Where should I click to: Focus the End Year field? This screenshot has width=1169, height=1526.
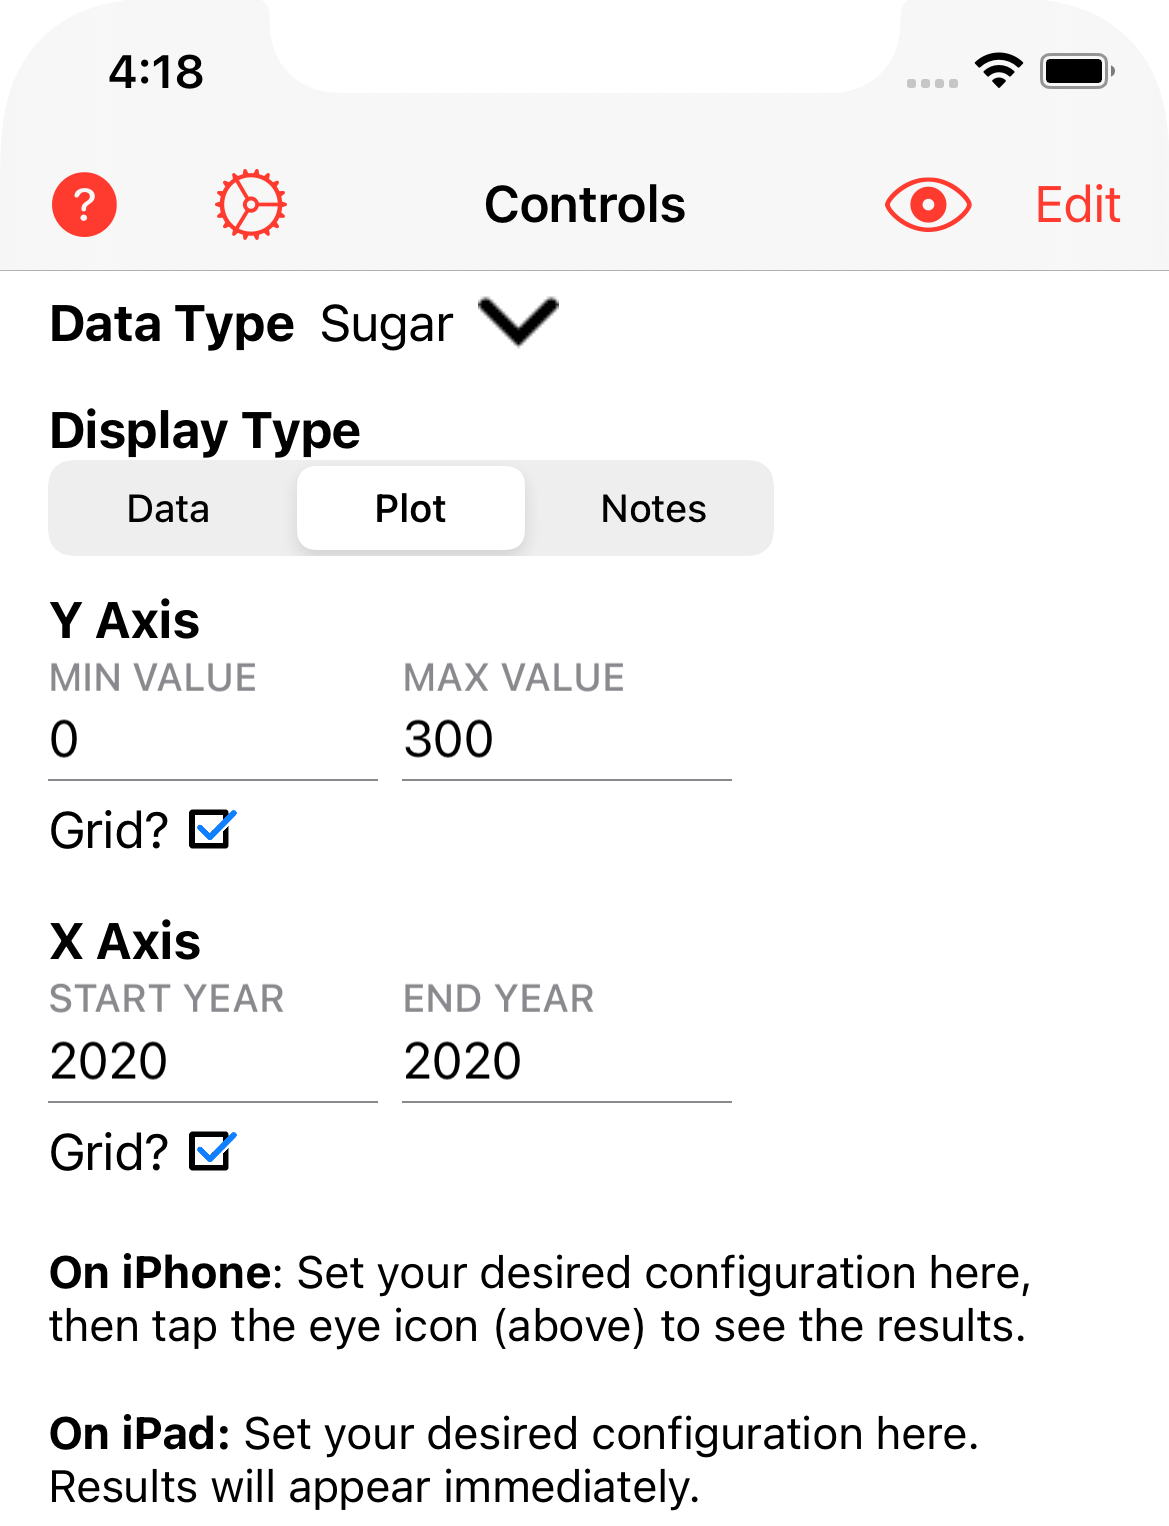tap(567, 1061)
